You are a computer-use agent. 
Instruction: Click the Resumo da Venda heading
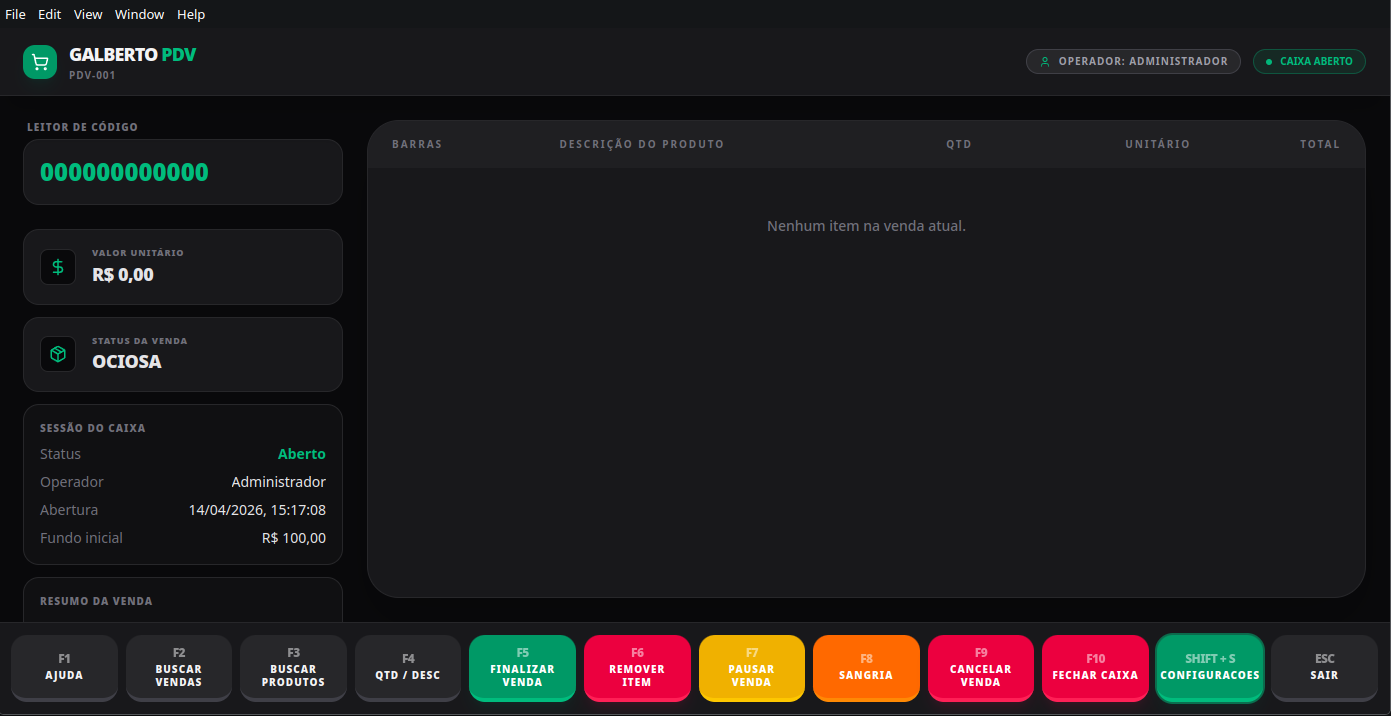pos(96,601)
